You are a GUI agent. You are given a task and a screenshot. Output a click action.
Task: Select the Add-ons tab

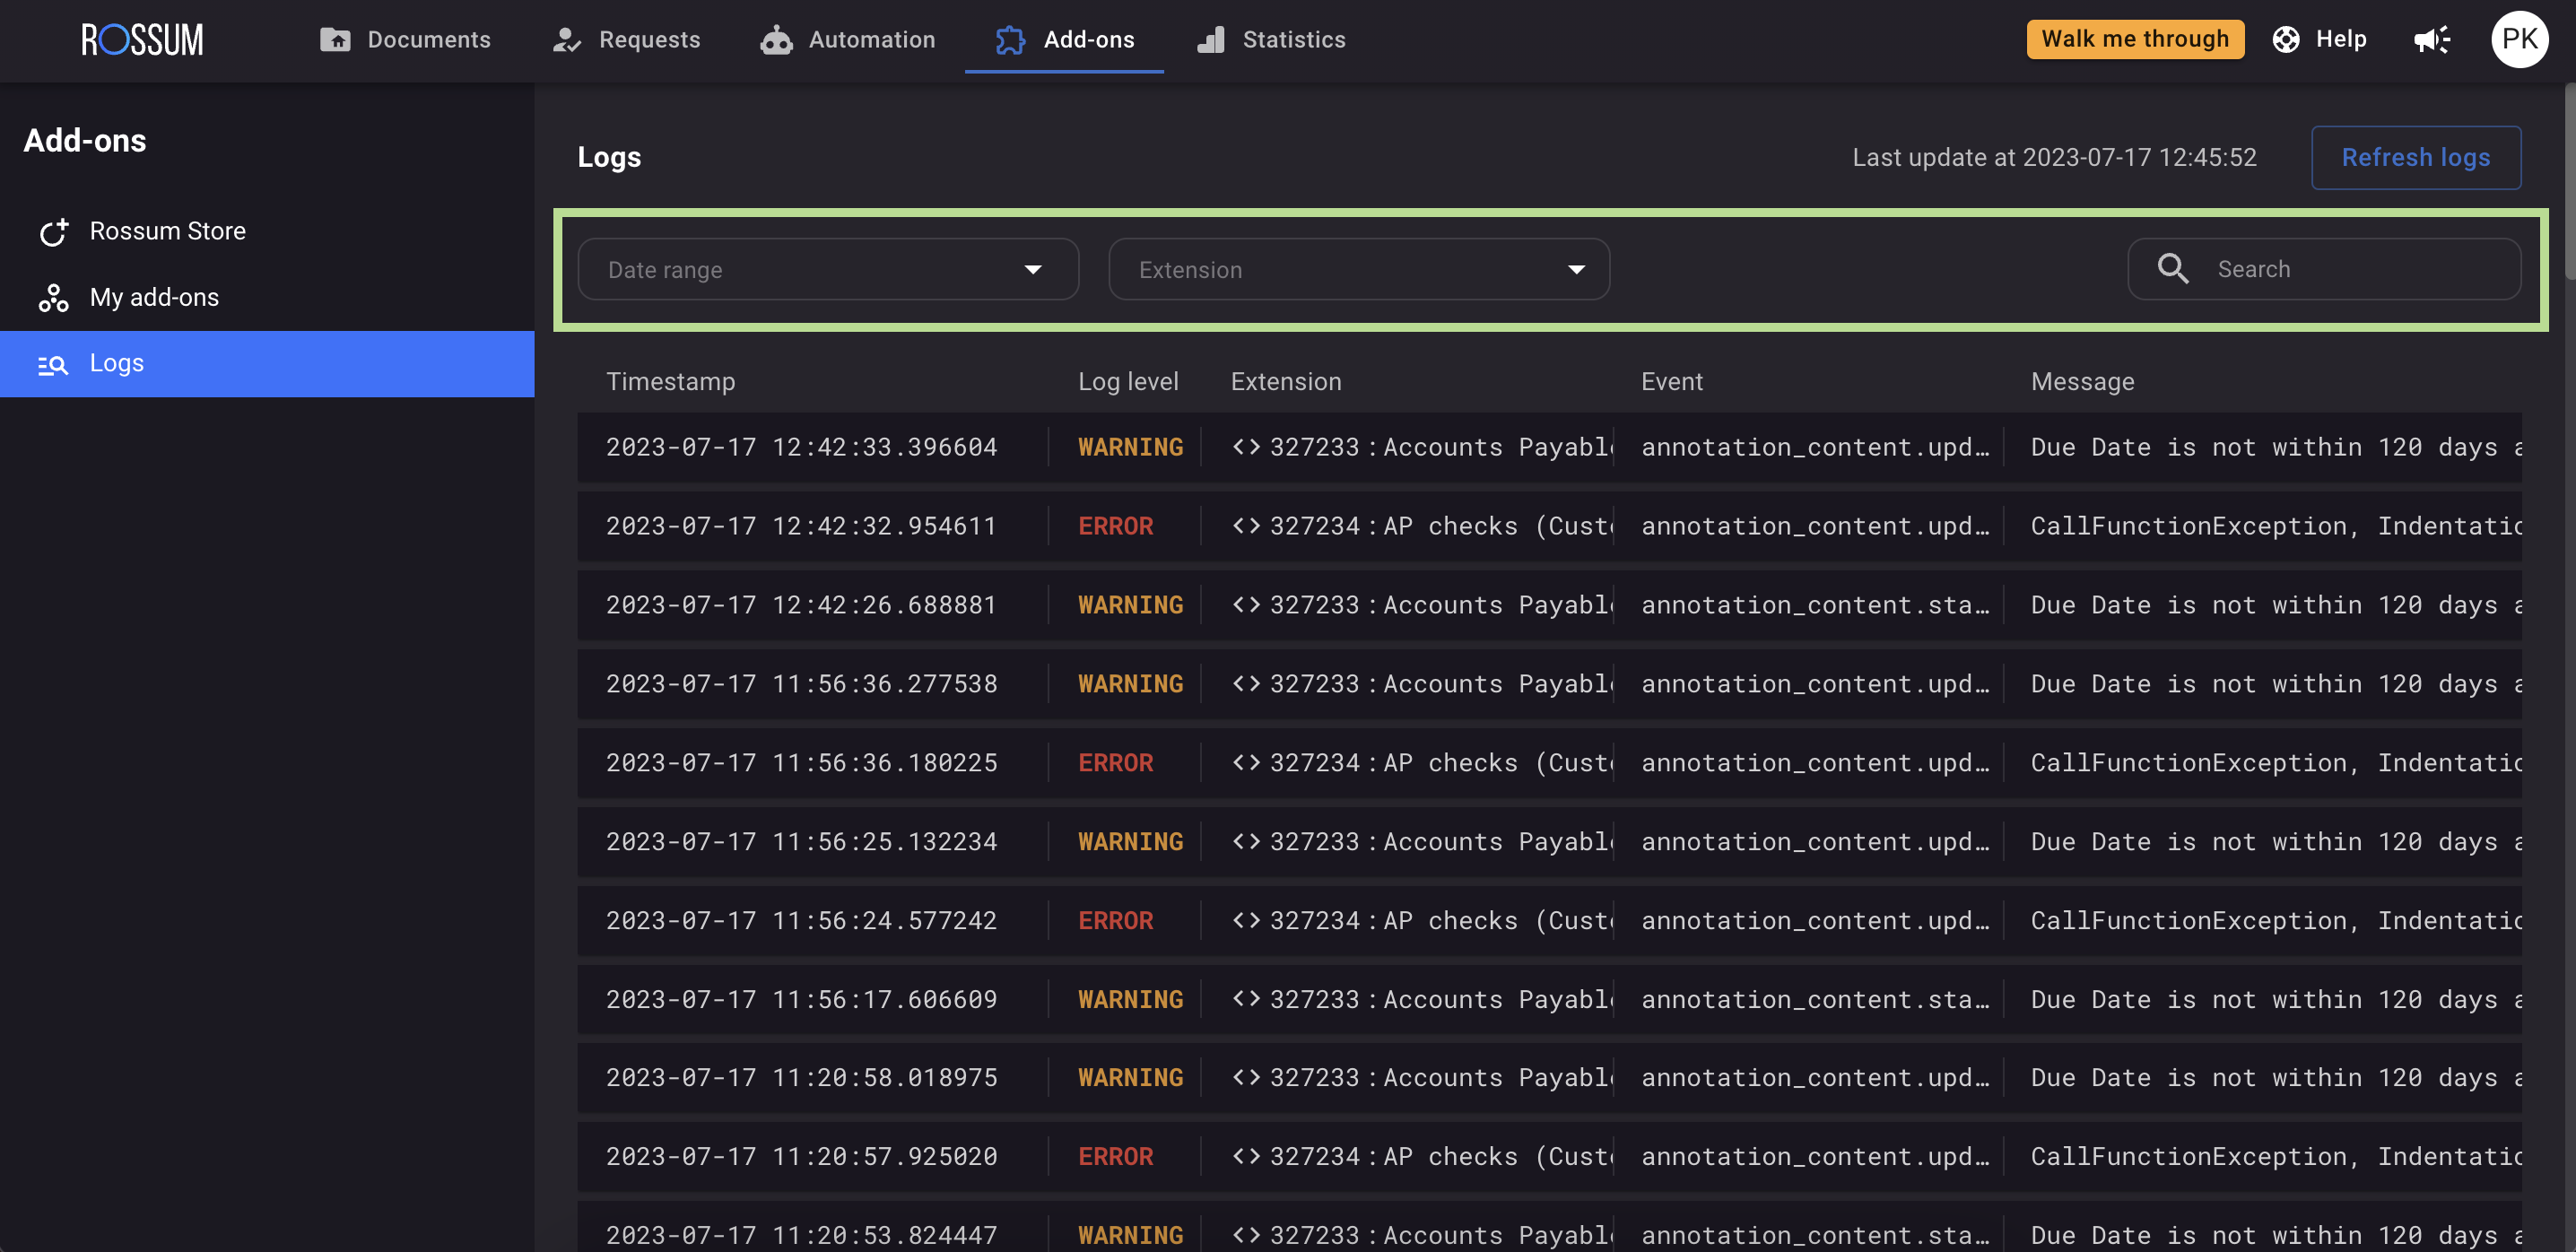[x=1064, y=40]
